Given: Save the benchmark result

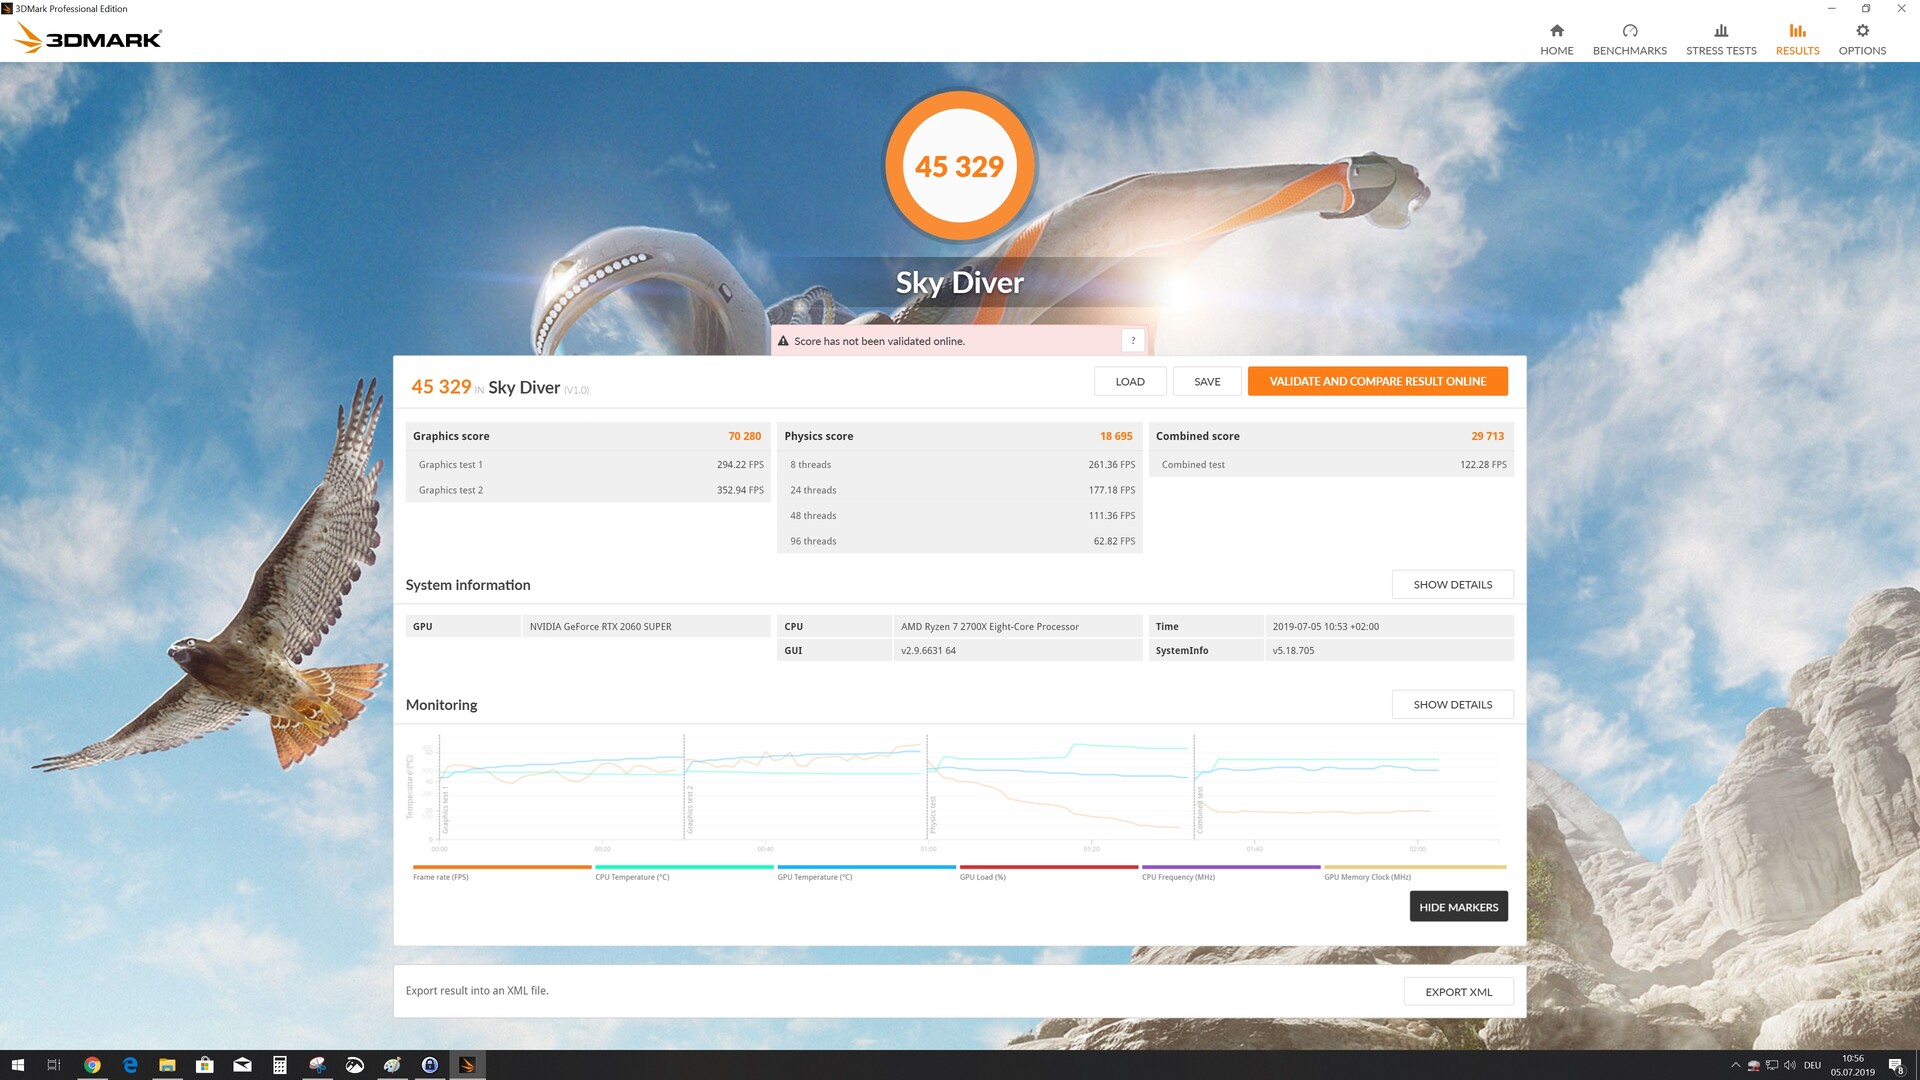Looking at the screenshot, I should pyautogui.click(x=1206, y=381).
